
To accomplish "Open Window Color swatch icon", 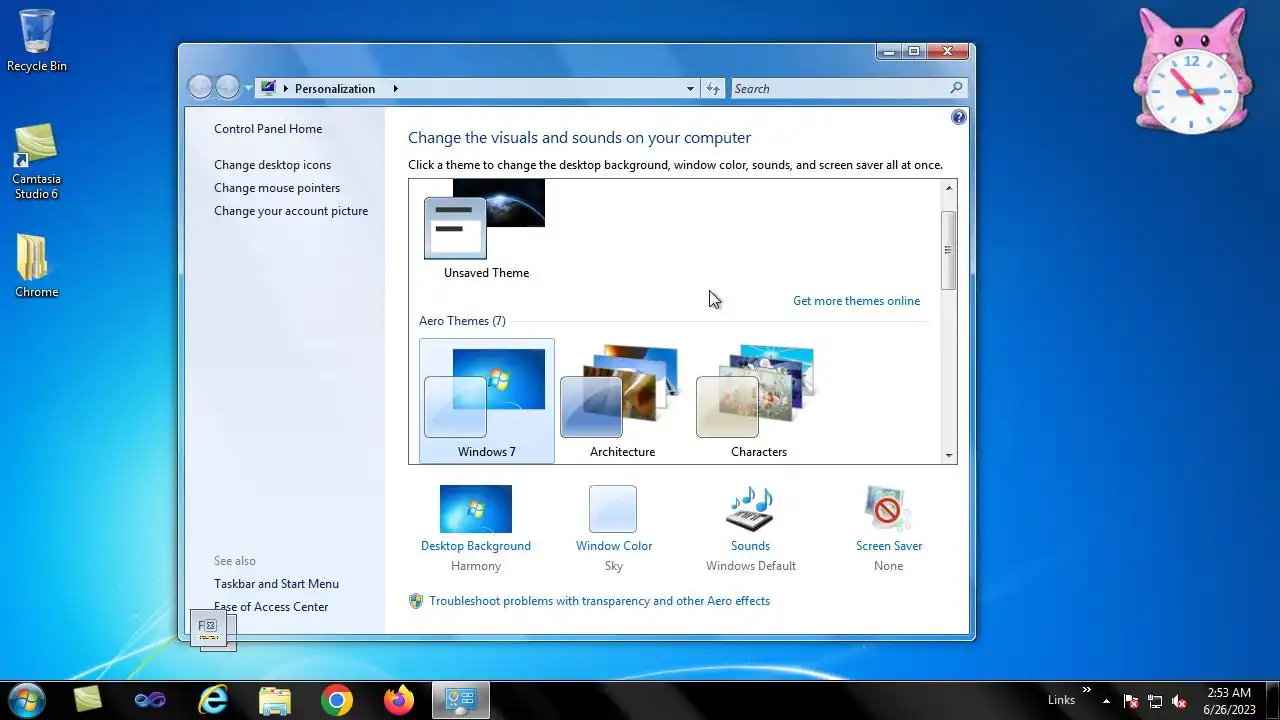I will click(x=613, y=509).
